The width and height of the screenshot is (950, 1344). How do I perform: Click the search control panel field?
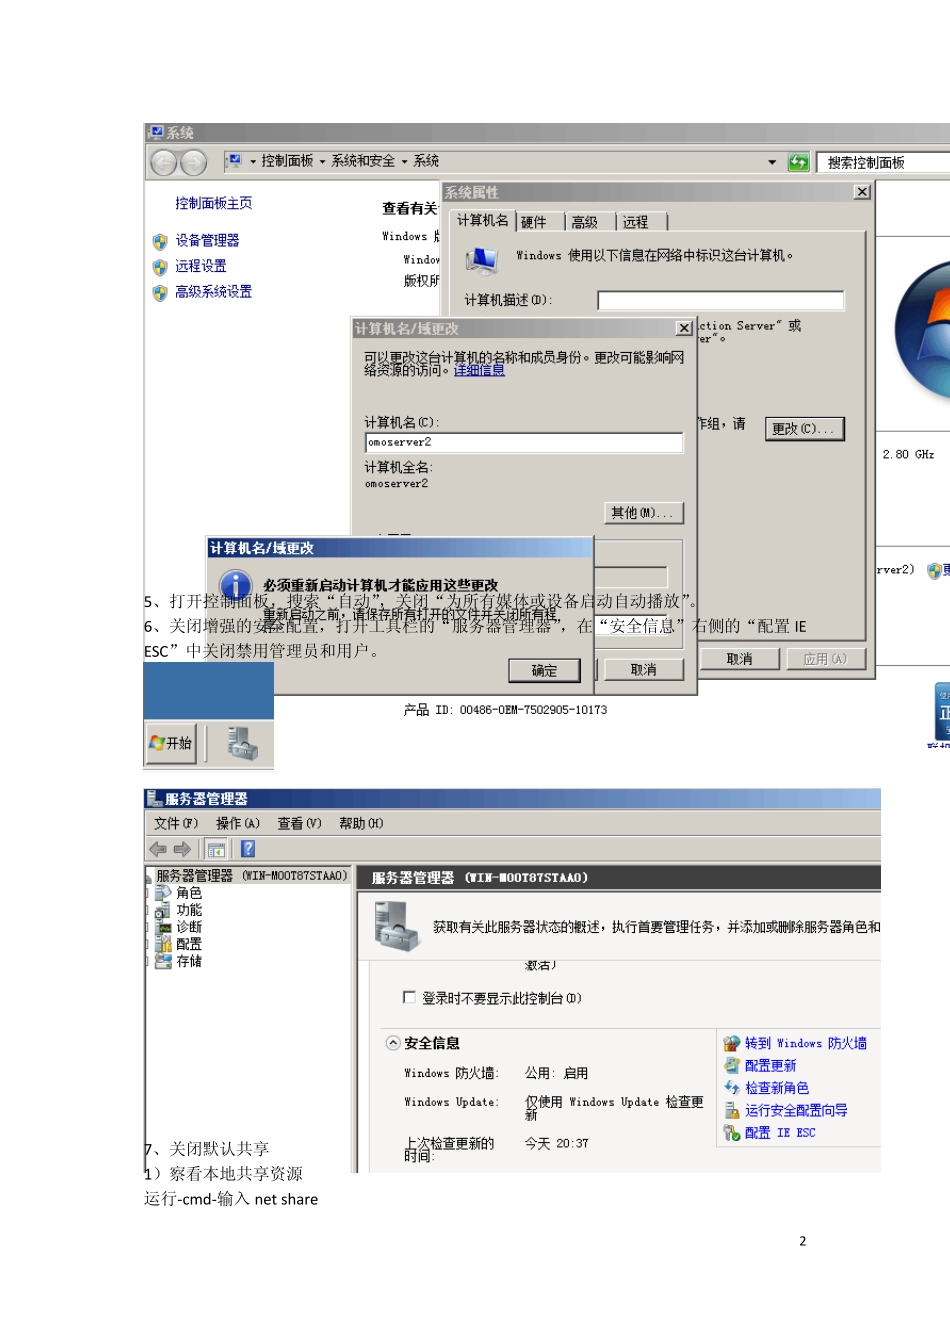[885, 162]
